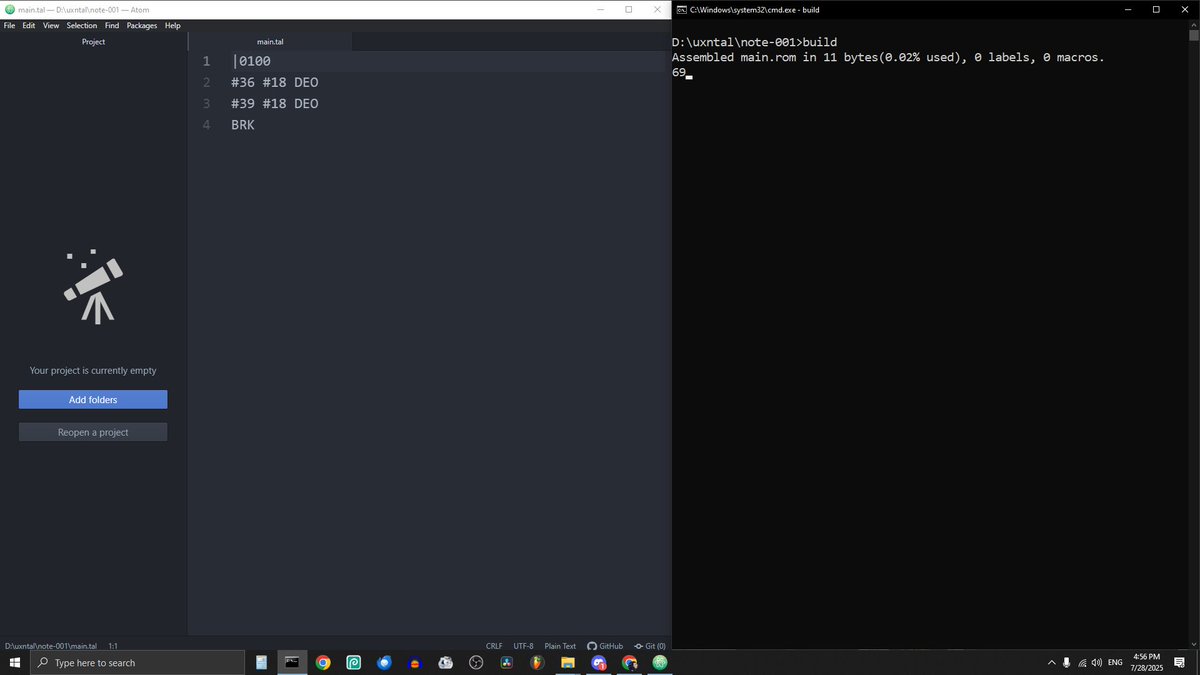1200x675 pixels.
Task: Open the View menu in Atom
Action: pyautogui.click(x=51, y=25)
